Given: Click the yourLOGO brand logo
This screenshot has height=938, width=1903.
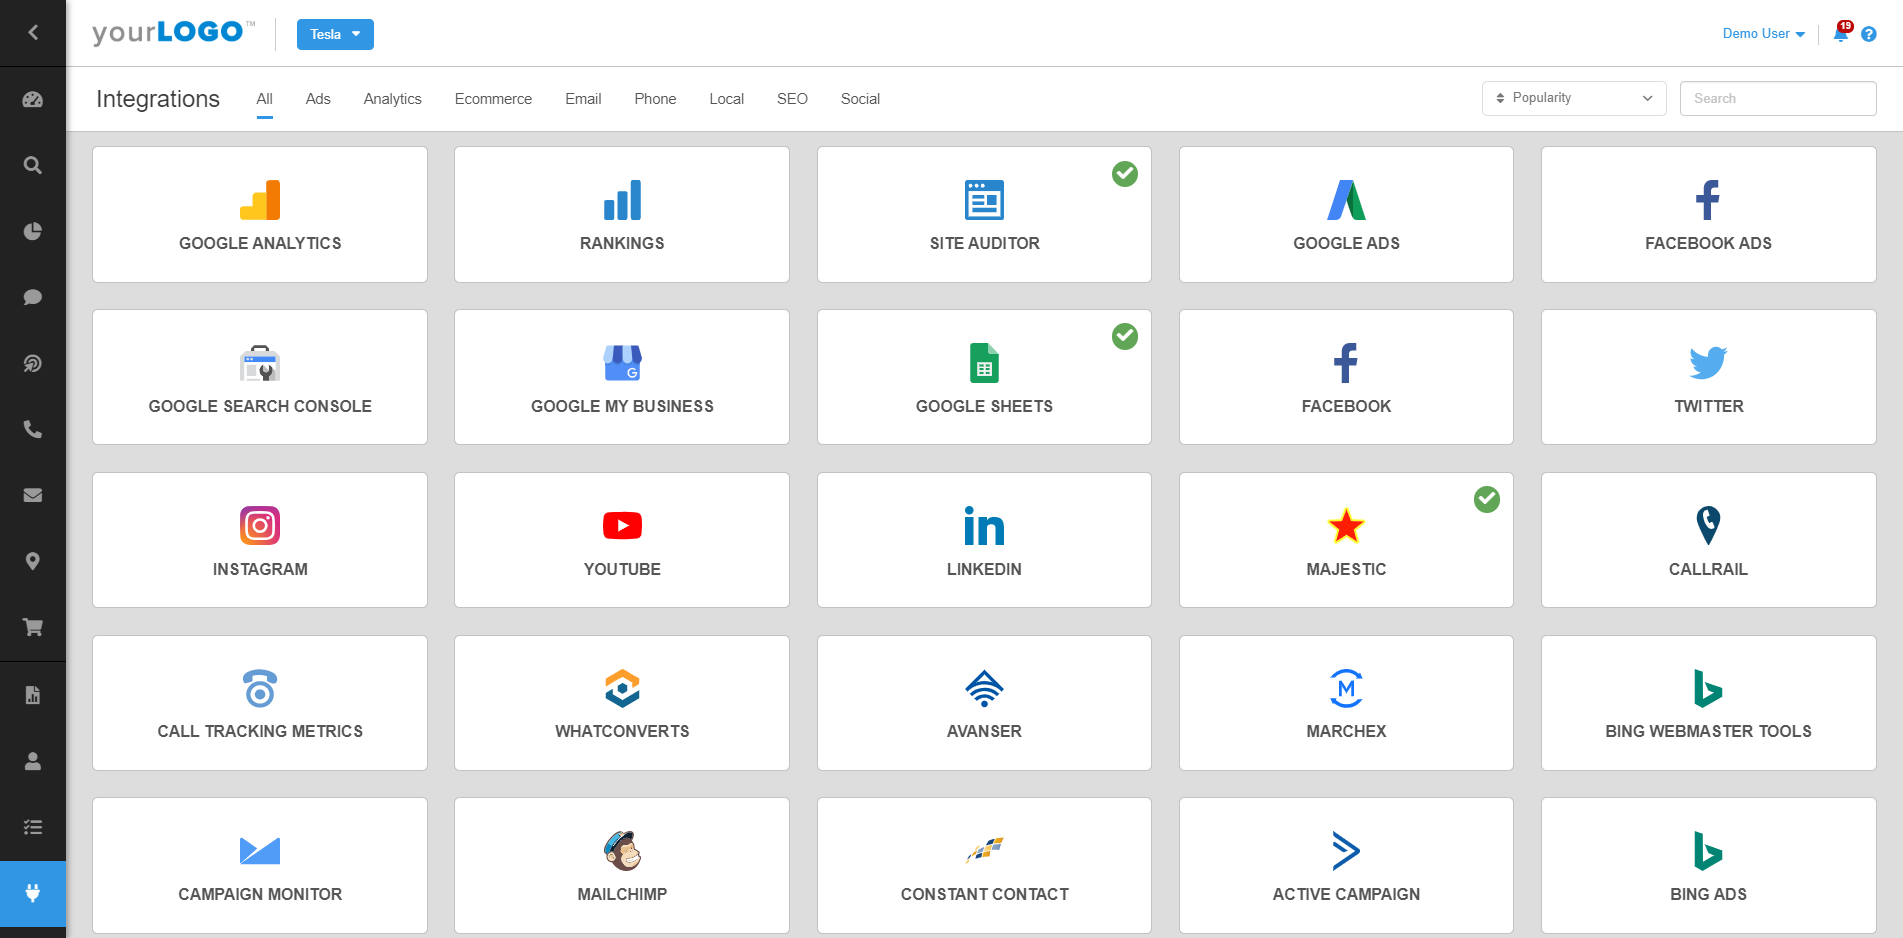Looking at the screenshot, I should pos(174,33).
